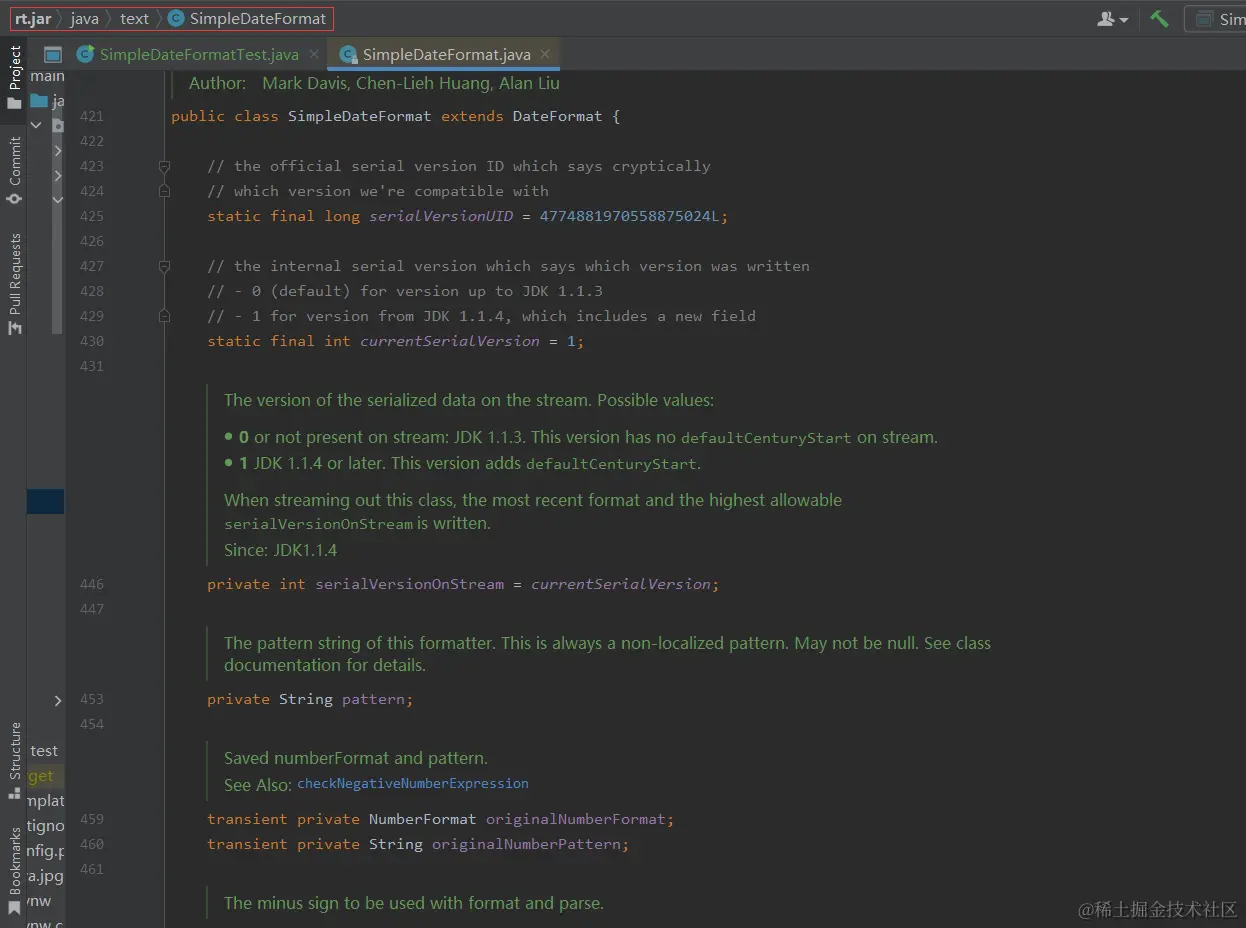Select 'text' package in the breadcrumb
This screenshot has width=1246, height=928.
coord(134,18)
